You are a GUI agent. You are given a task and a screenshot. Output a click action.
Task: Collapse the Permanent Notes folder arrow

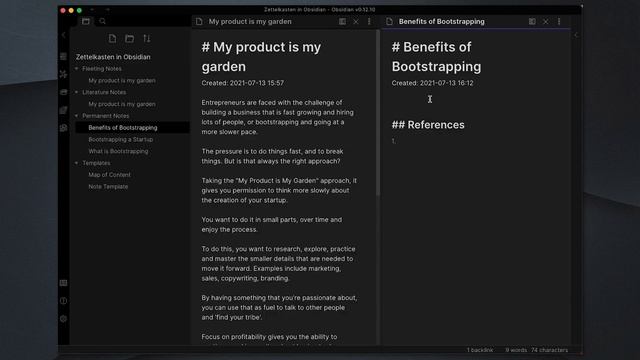coord(76,116)
